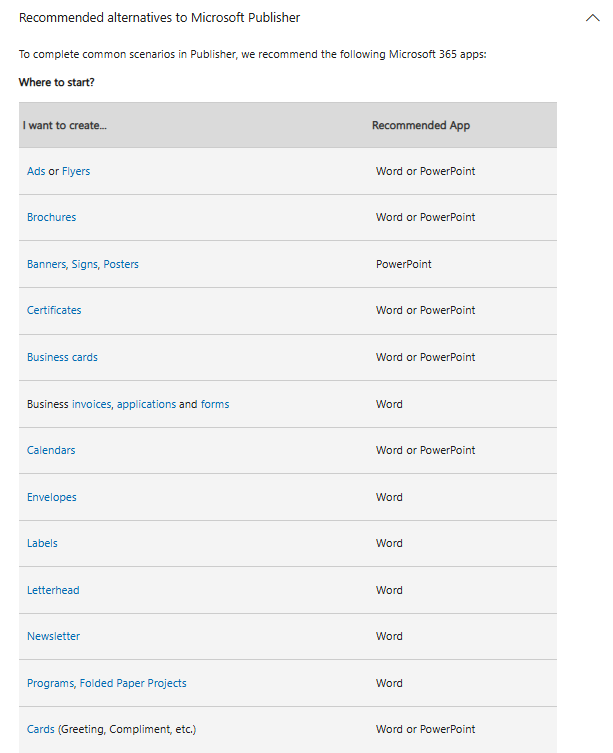The height and width of the screenshot is (753, 613).
Task: Open the Envelopes link
Action: click(52, 498)
